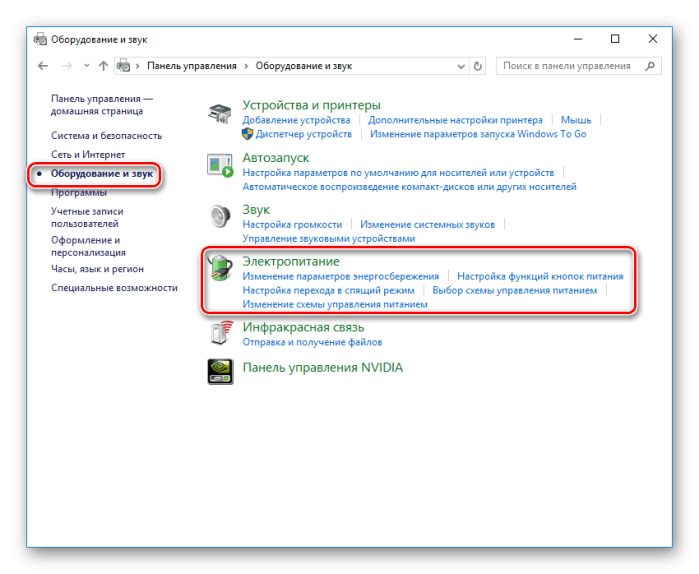This screenshot has width=699, height=574.
Task: Open Оформление и персонализация category
Action: click(x=88, y=246)
